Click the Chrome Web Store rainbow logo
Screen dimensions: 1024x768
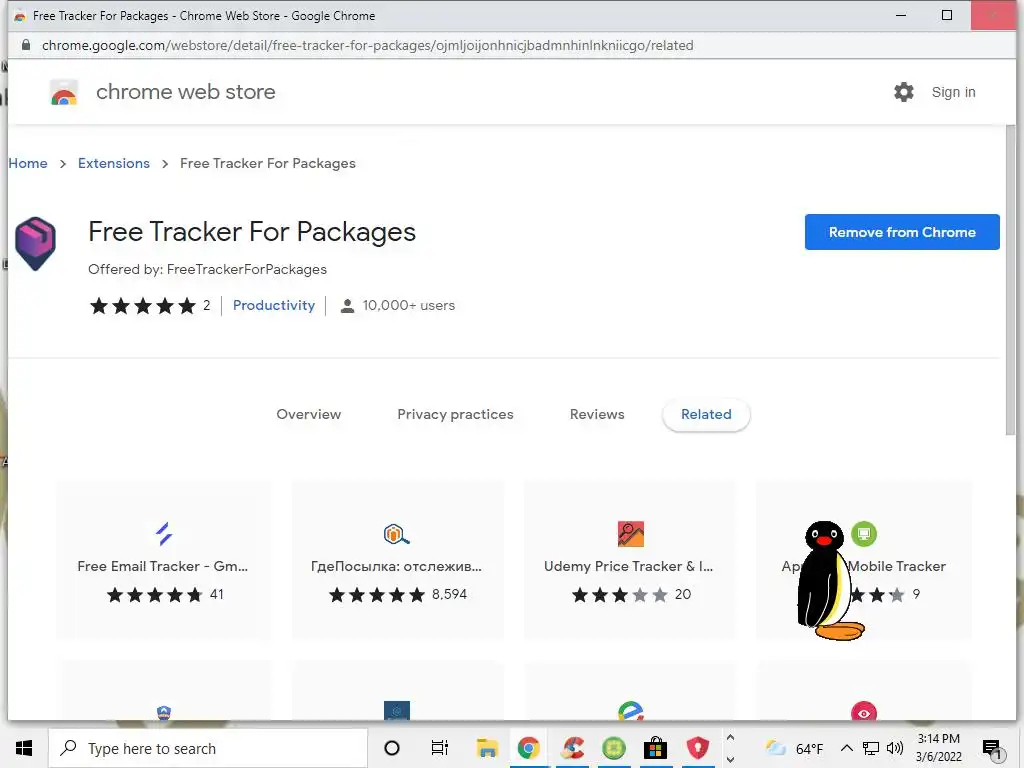(x=64, y=93)
